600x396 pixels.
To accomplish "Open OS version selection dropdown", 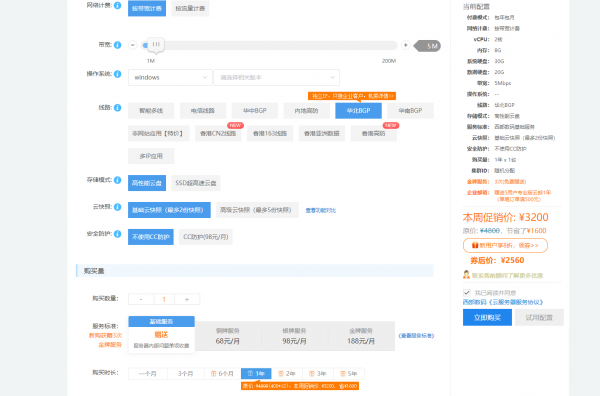I will pos(277,77).
